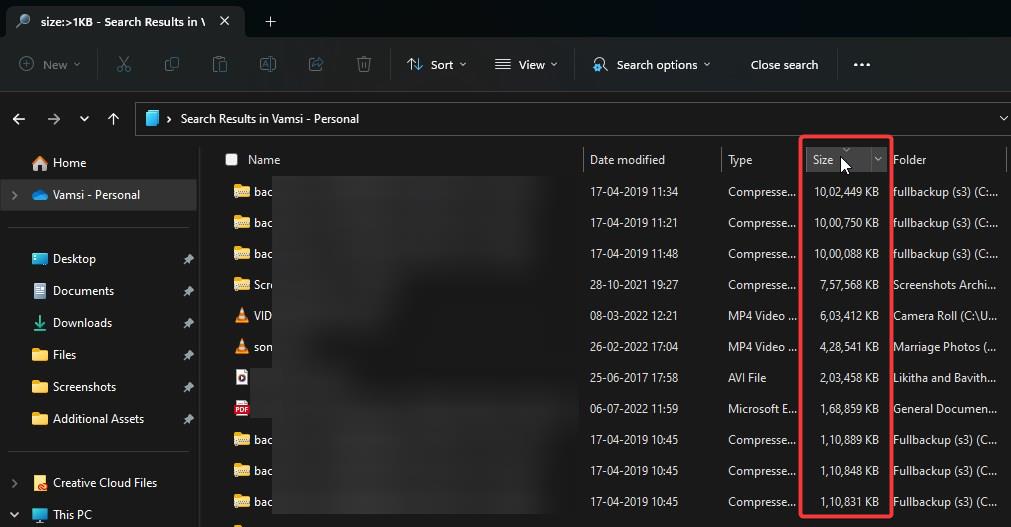
Task: Open a new tab with plus icon
Action: pyautogui.click(x=271, y=22)
